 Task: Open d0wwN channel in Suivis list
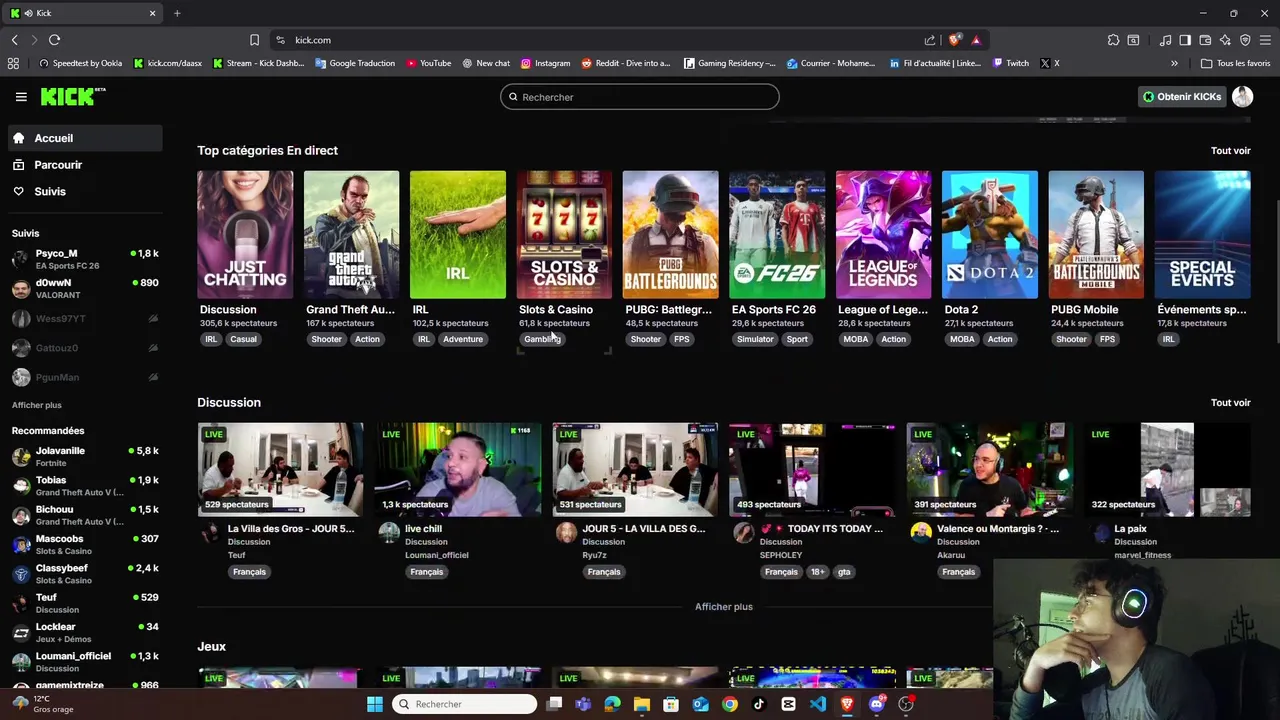[x=85, y=289]
